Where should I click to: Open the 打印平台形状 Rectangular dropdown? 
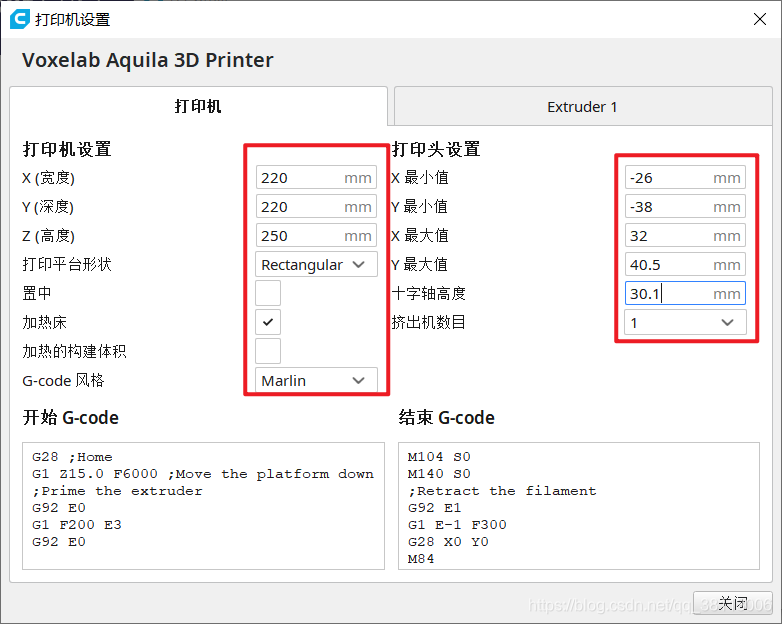click(x=316, y=264)
